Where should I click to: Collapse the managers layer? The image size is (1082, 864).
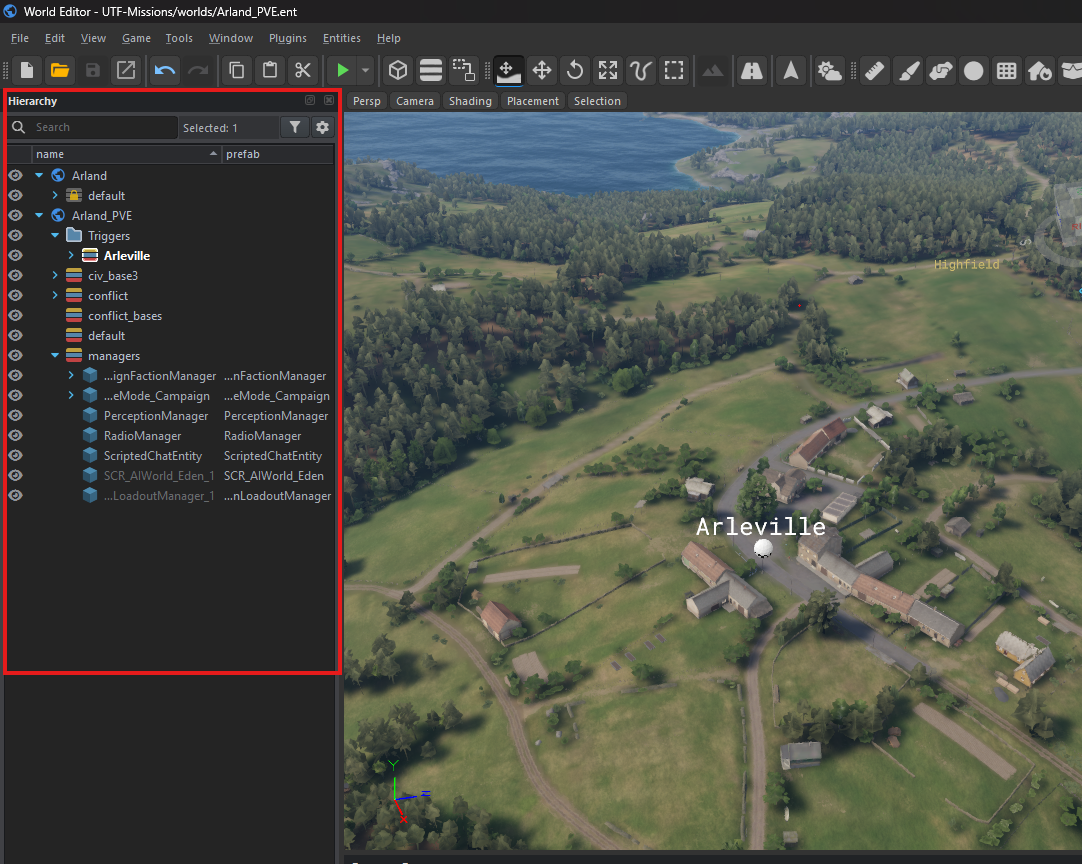(55, 356)
